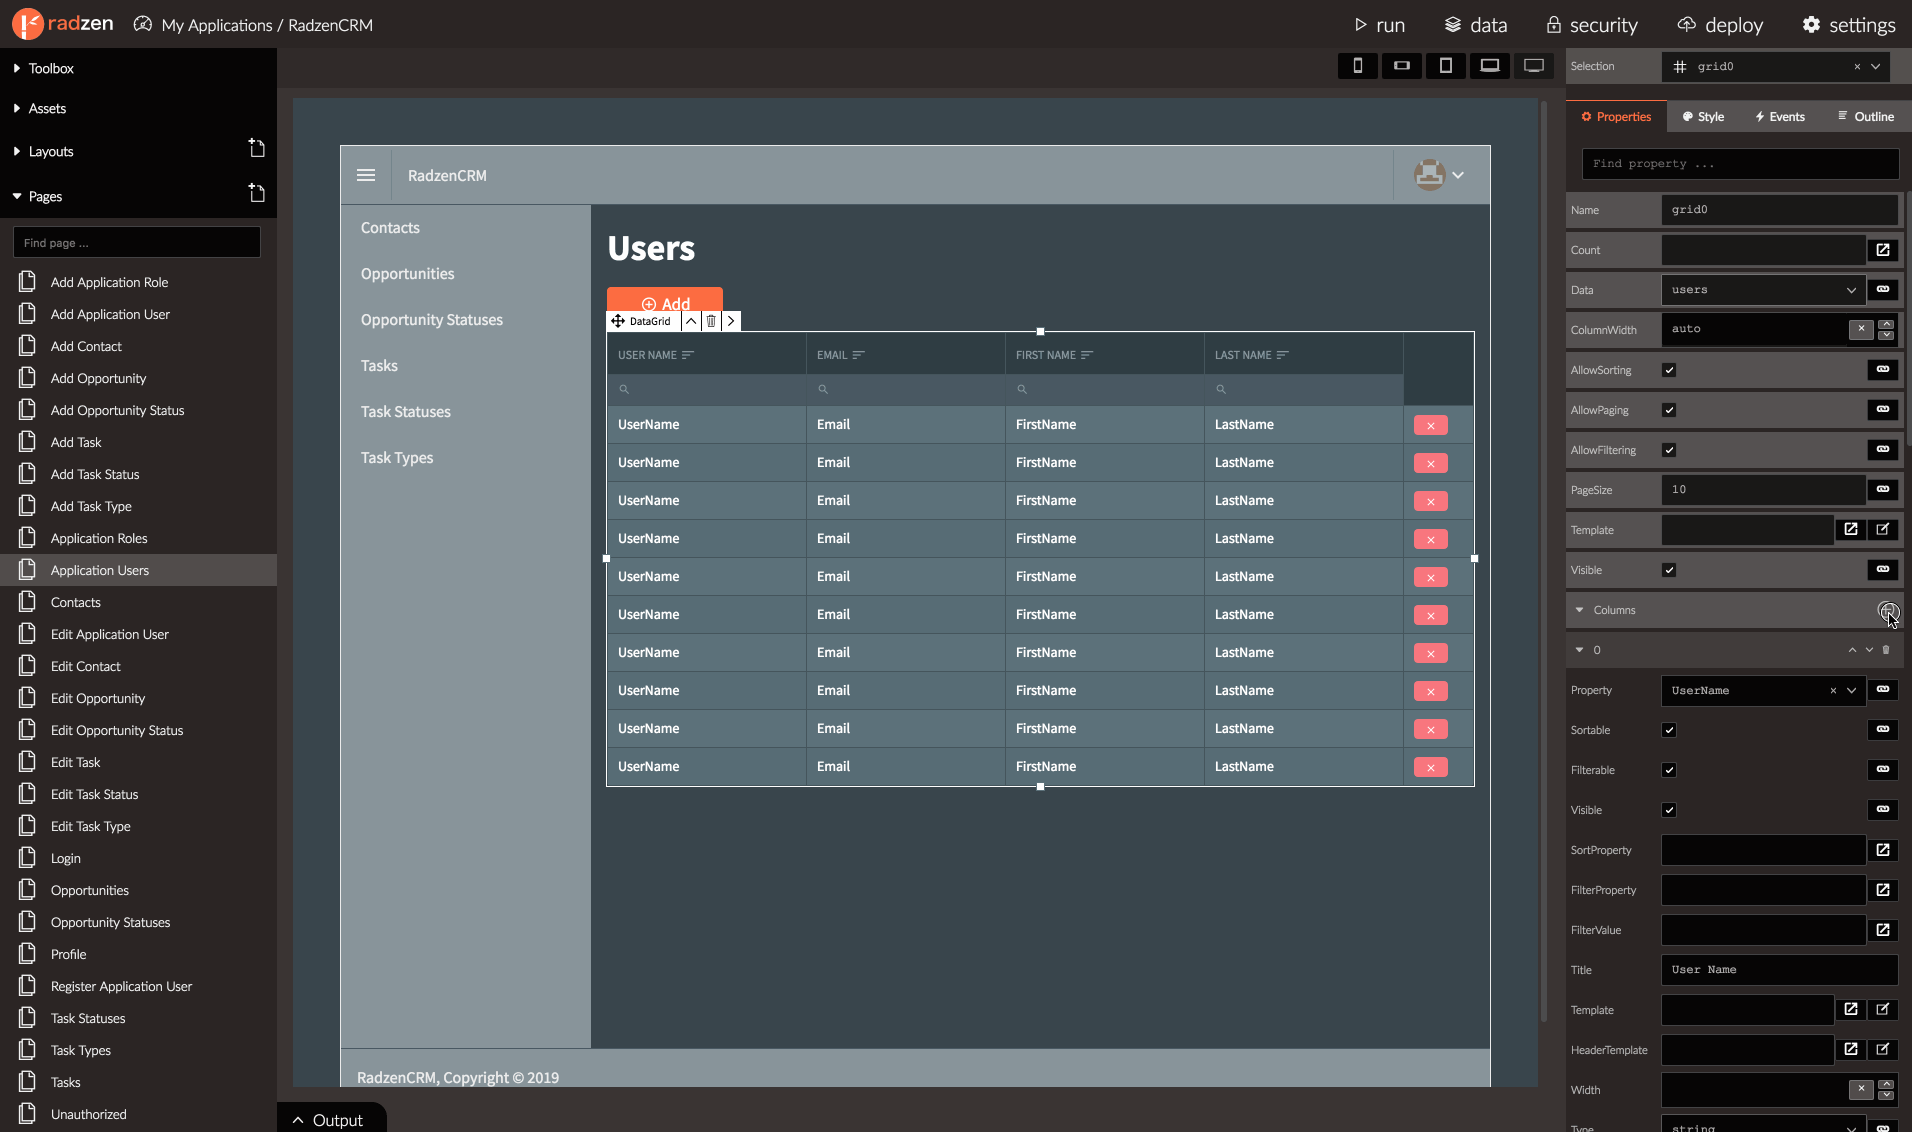Delete column 0 with the trash icon
This screenshot has height=1132, width=1912.
pyautogui.click(x=1886, y=650)
